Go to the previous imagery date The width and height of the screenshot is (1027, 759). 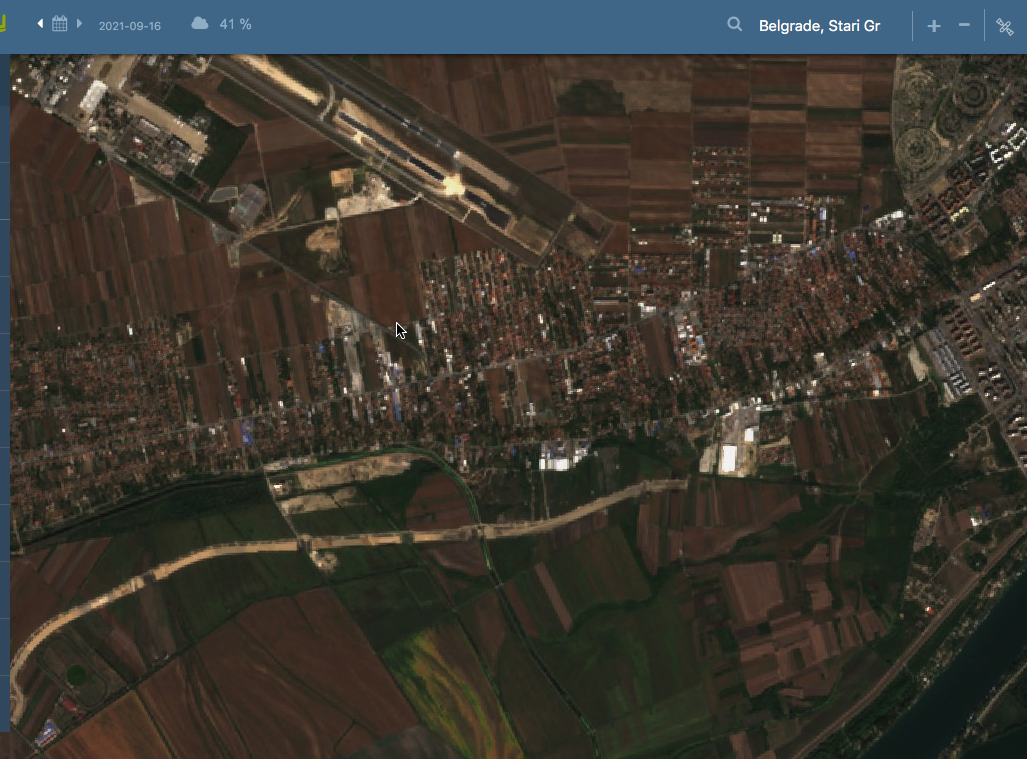click(x=40, y=24)
